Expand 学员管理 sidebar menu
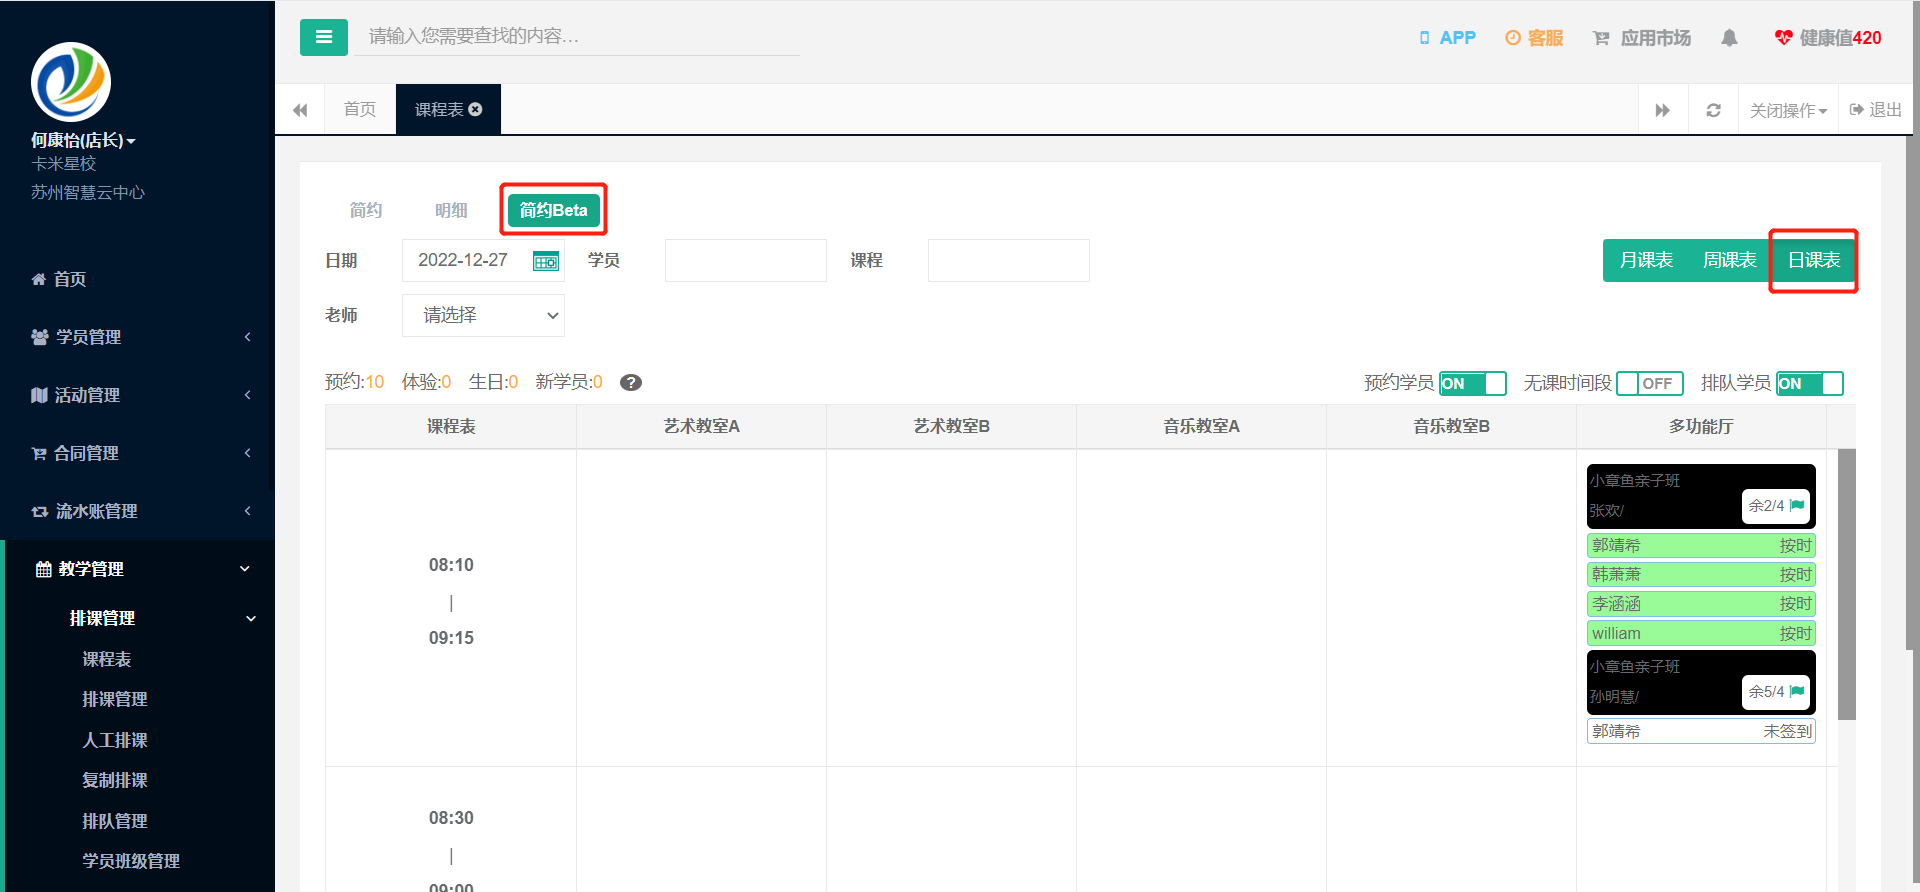The height and width of the screenshot is (892, 1920). [x=137, y=337]
